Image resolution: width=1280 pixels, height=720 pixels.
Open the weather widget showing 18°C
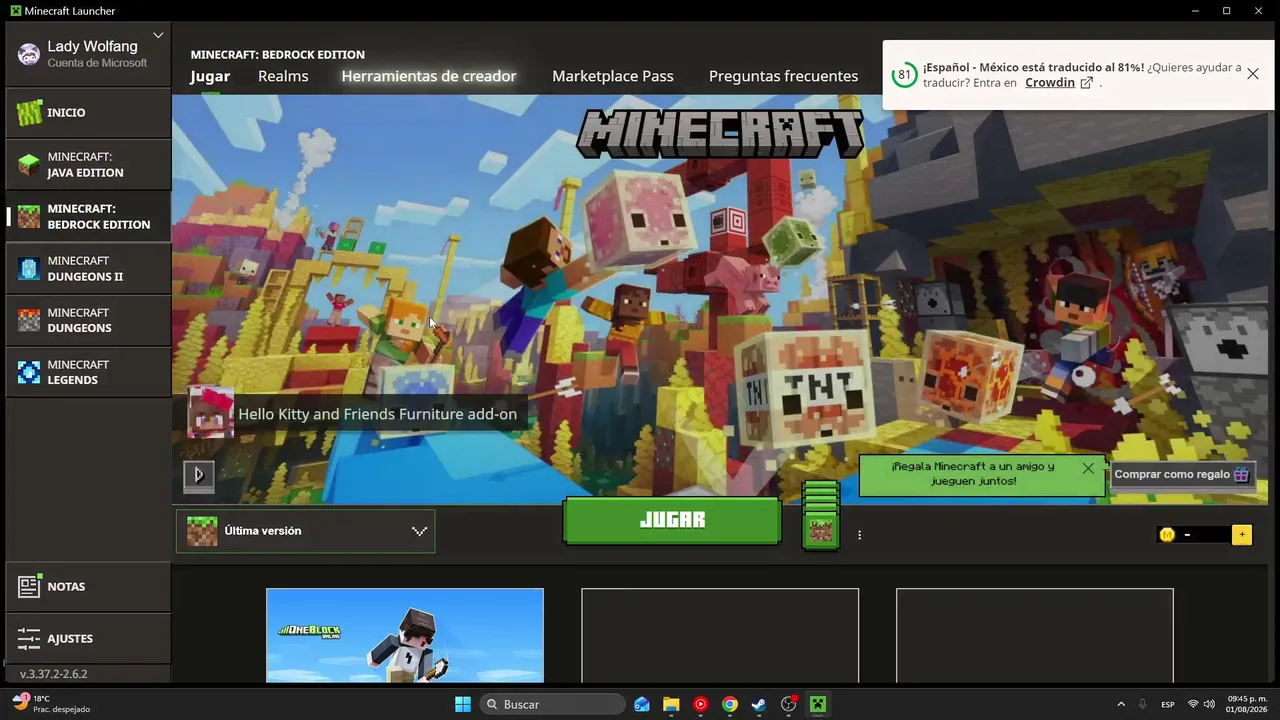(50, 704)
